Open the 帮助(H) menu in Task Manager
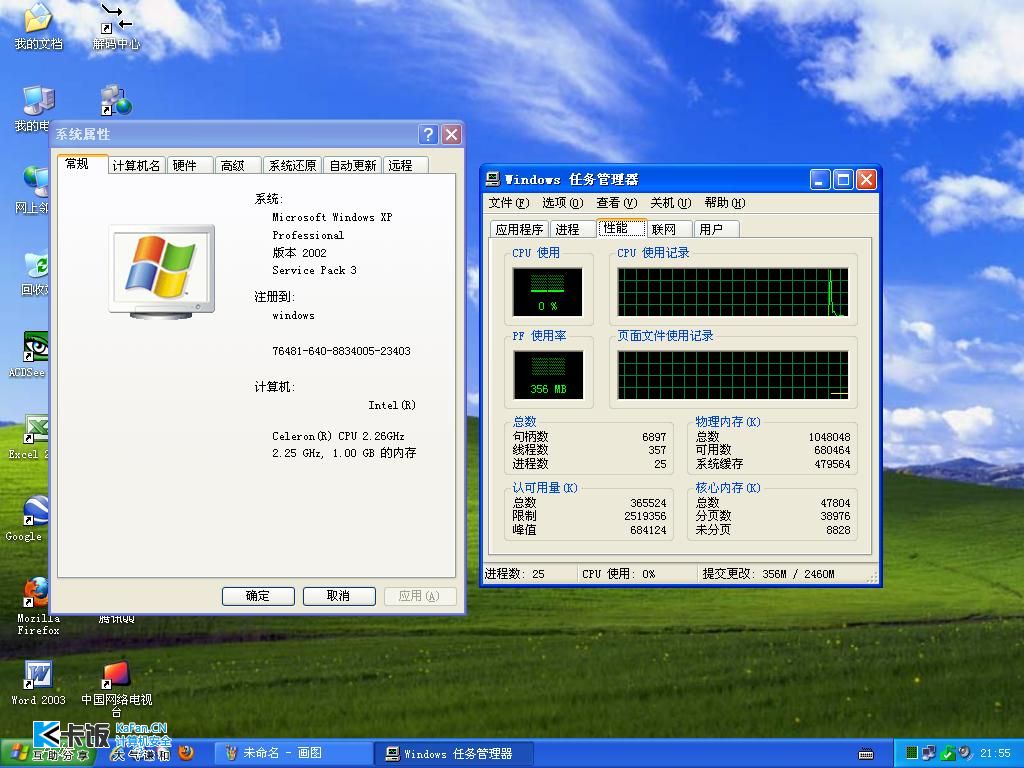Image resolution: width=1024 pixels, height=768 pixels. click(725, 203)
